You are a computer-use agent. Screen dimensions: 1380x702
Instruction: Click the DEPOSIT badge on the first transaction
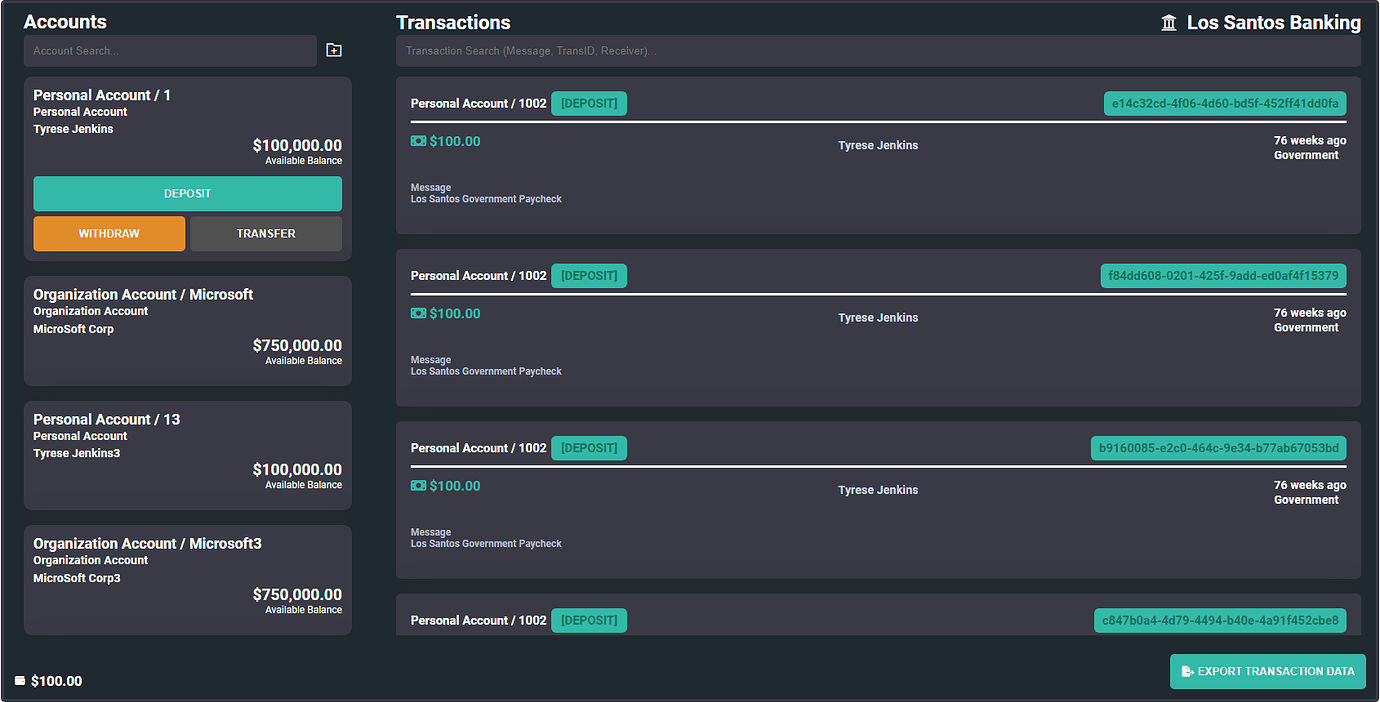point(589,103)
